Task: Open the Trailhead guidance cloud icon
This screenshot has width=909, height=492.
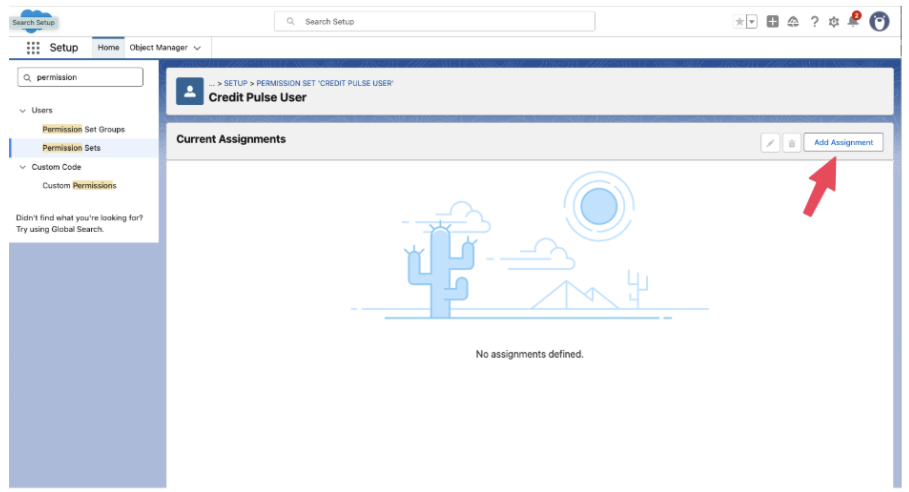Action: (x=793, y=22)
